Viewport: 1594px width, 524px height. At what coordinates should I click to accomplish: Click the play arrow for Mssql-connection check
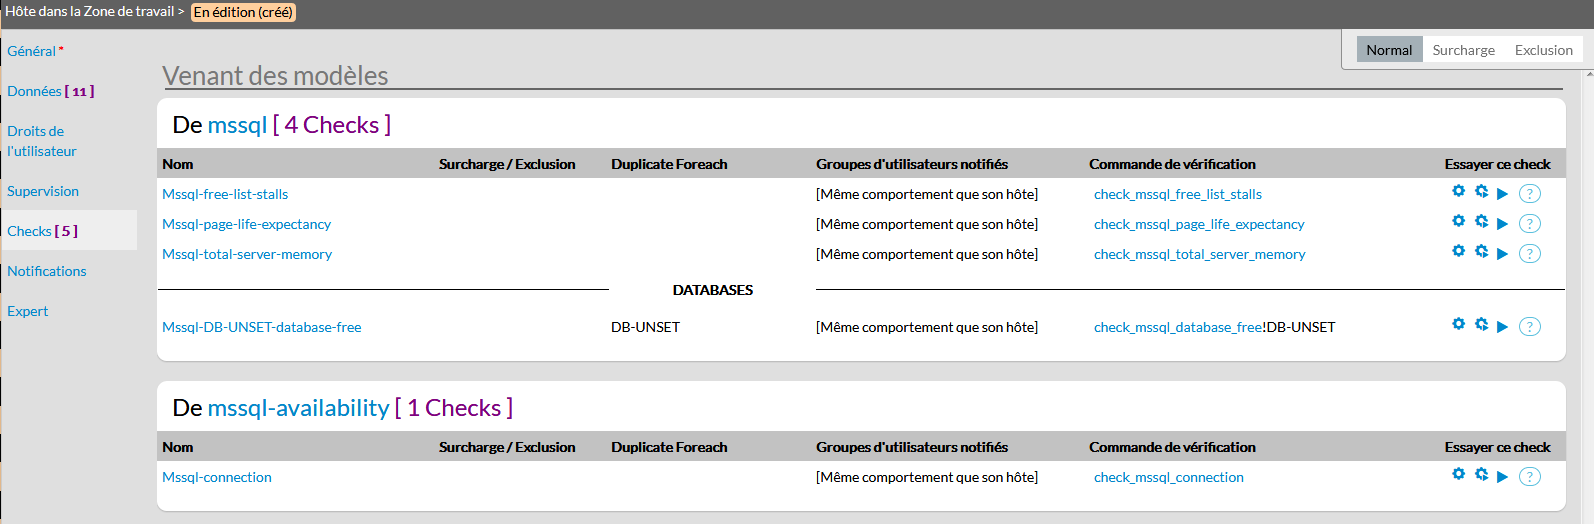pyautogui.click(x=1502, y=477)
